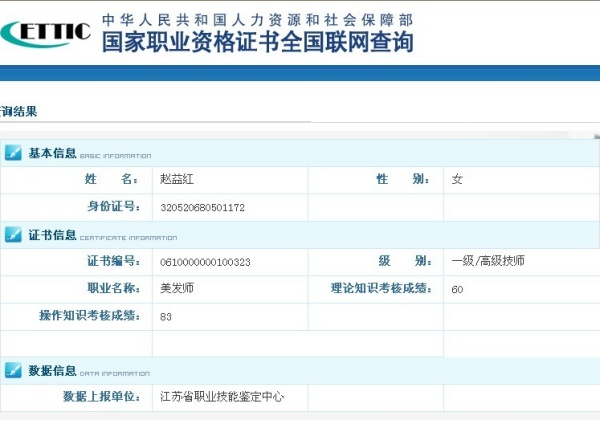Click the theory exam score 60
This screenshot has width=600, height=424.
457,290
